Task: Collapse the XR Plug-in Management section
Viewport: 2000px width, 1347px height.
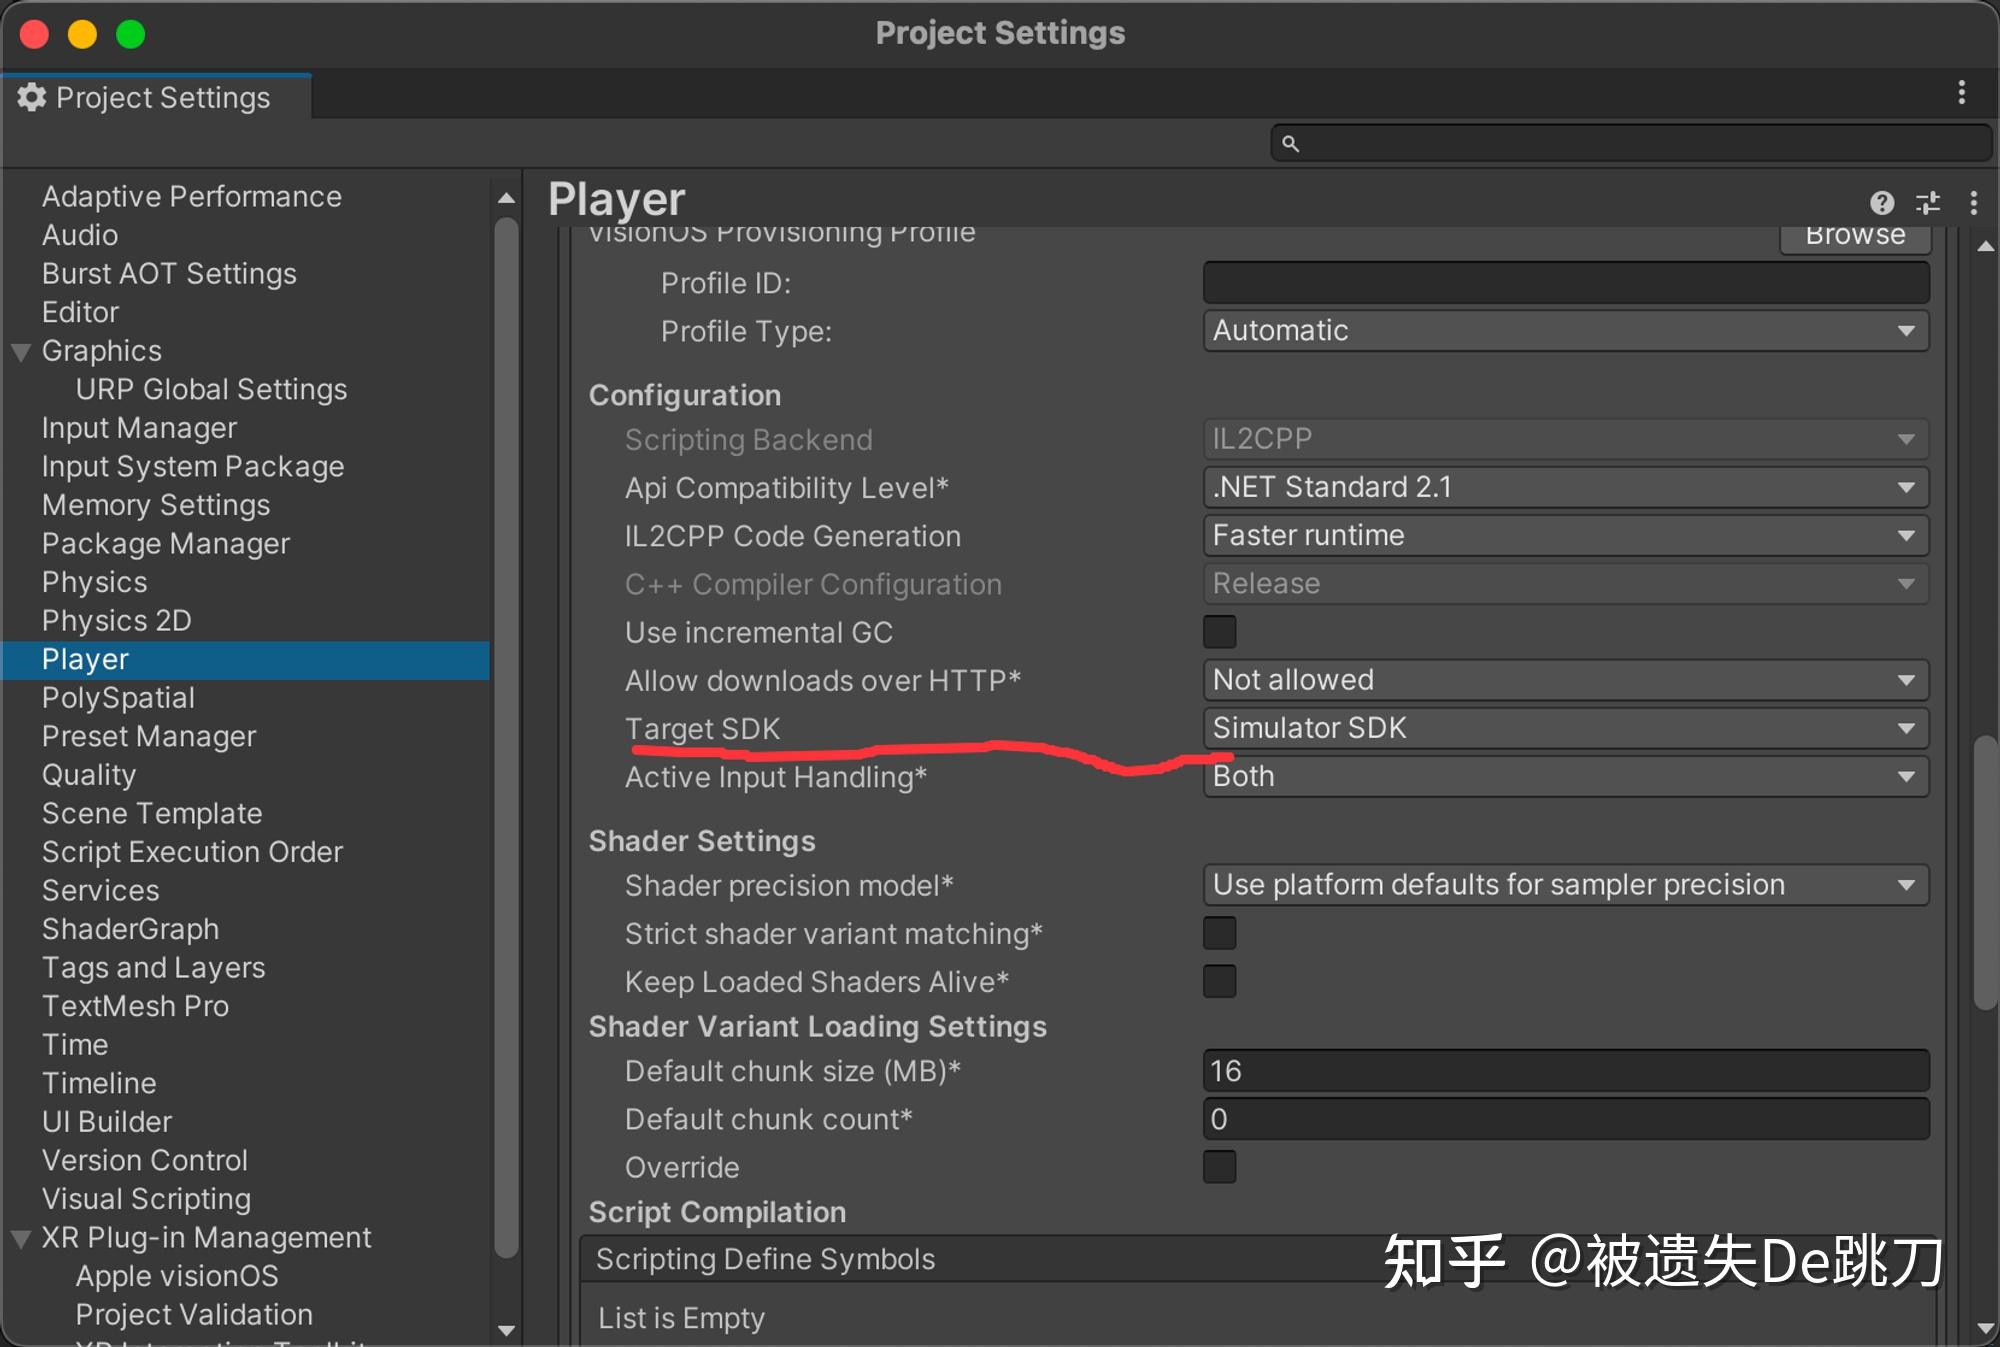Action: (20, 1237)
